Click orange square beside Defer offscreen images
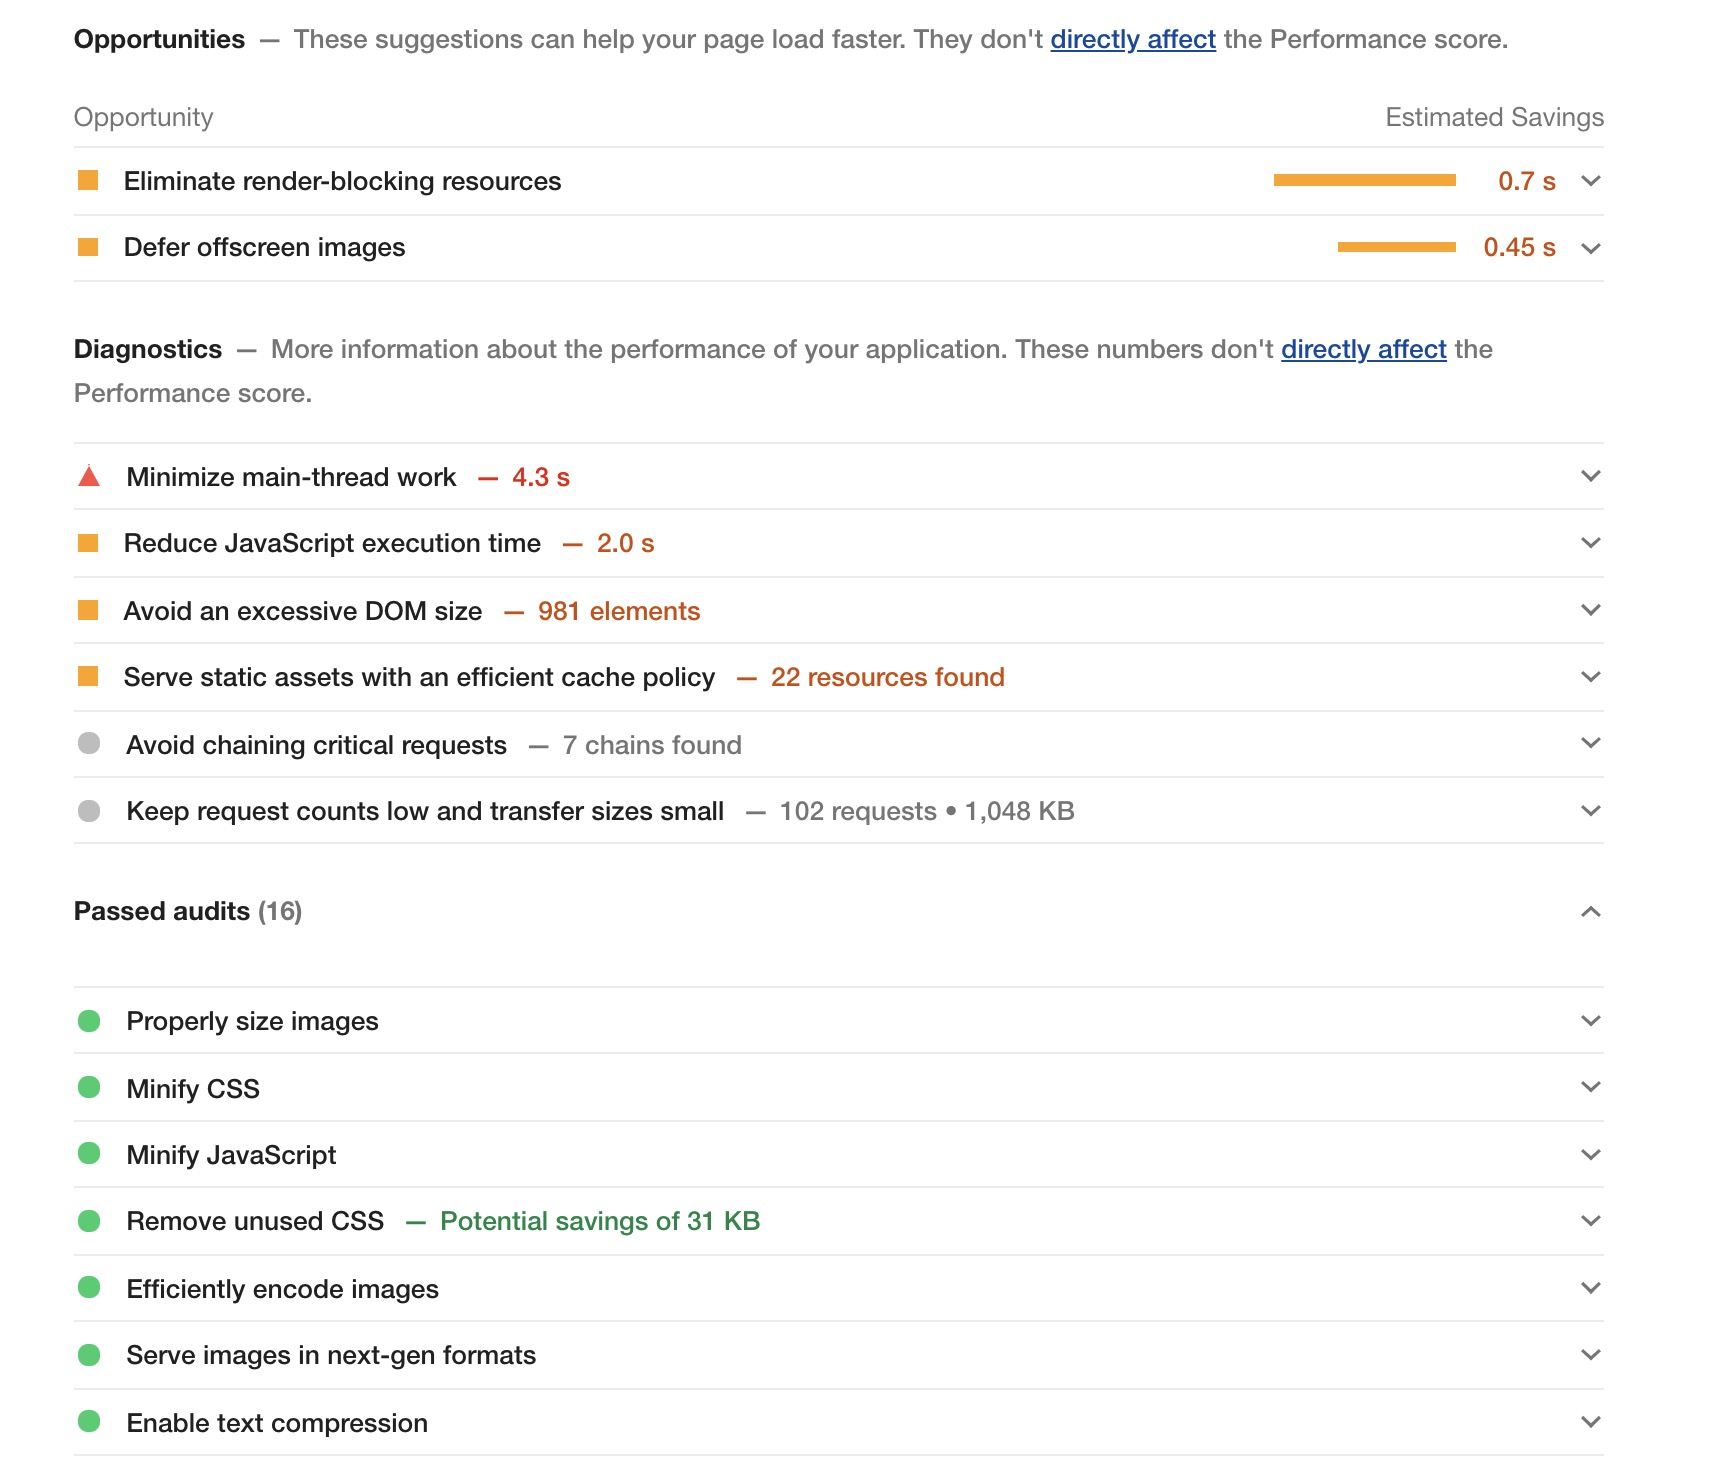Image resolution: width=1714 pixels, height=1466 pixels. tap(88, 247)
